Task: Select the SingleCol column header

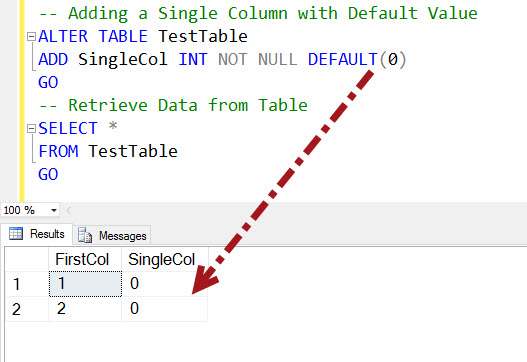Action: [x=164, y=259]
